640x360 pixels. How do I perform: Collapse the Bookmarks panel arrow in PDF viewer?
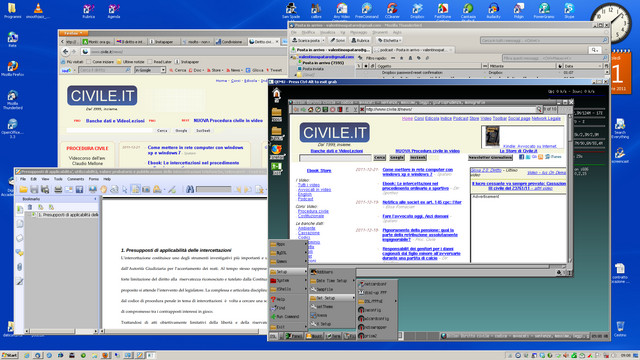coord(96,199)
